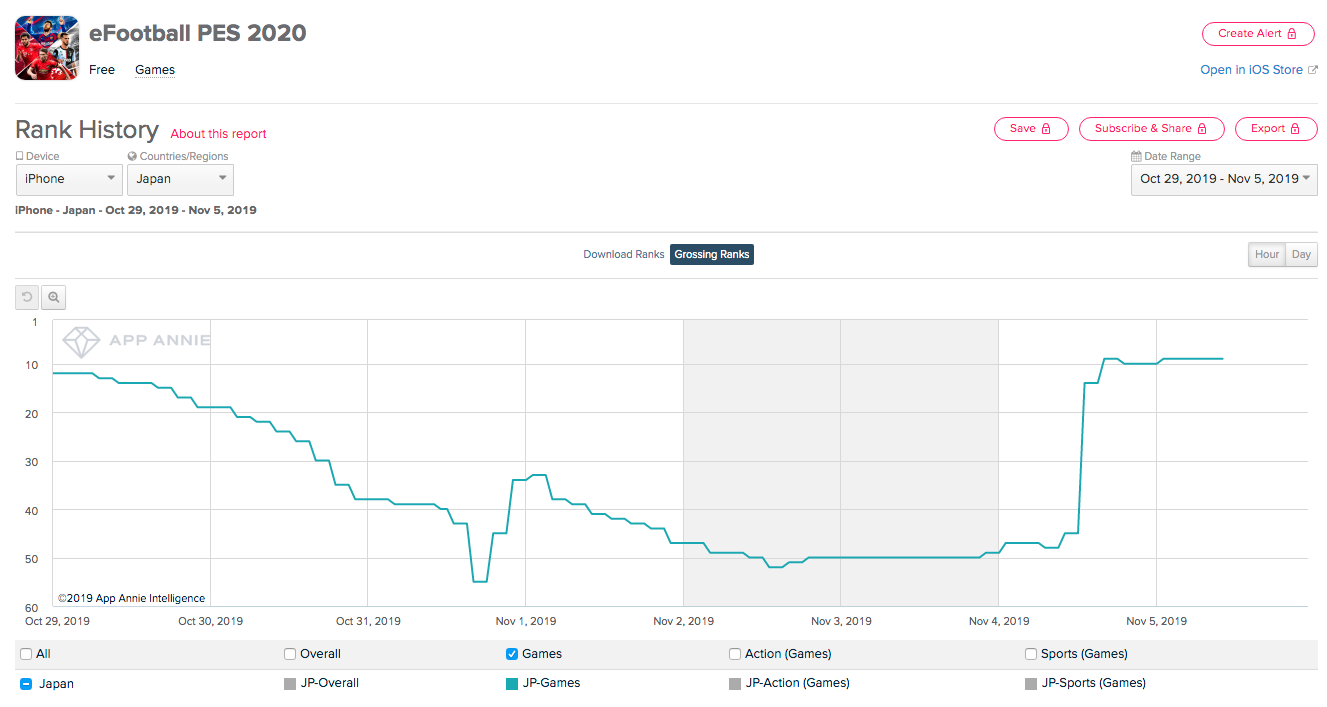1327x707 pixels.
Task: Click the lock icon in Save button
Action: click(1047, 128)
